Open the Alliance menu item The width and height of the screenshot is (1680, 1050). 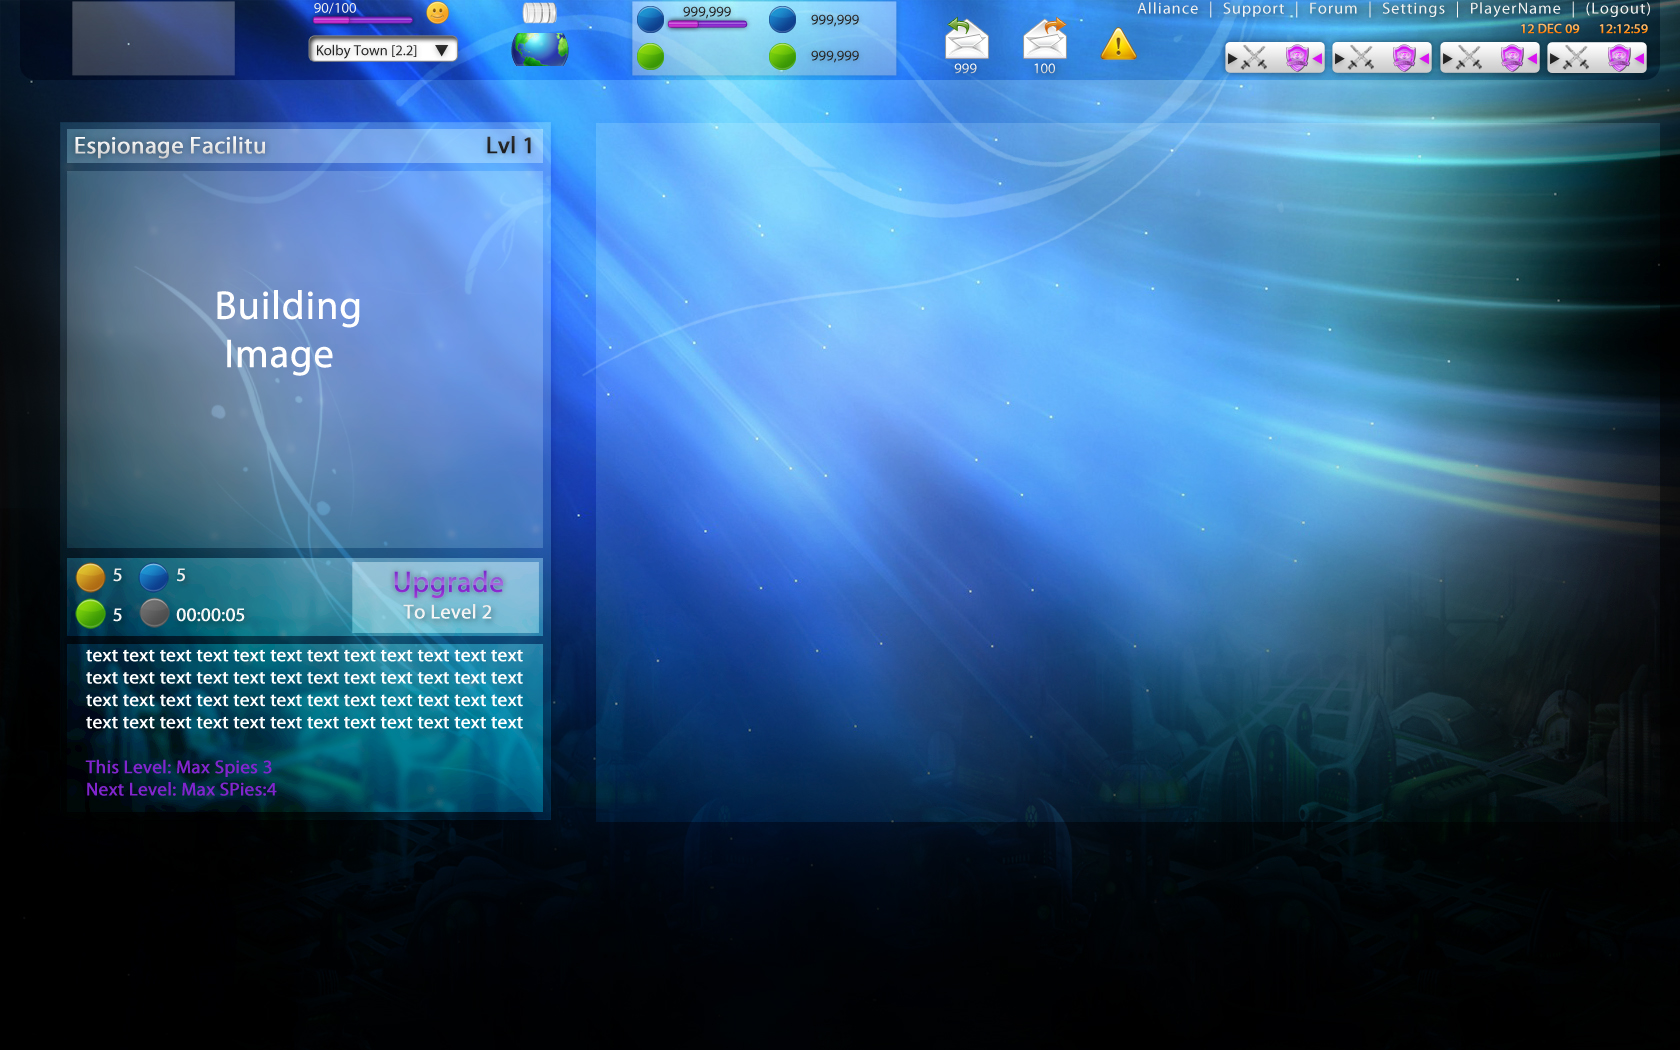[x=1167, y=9]
